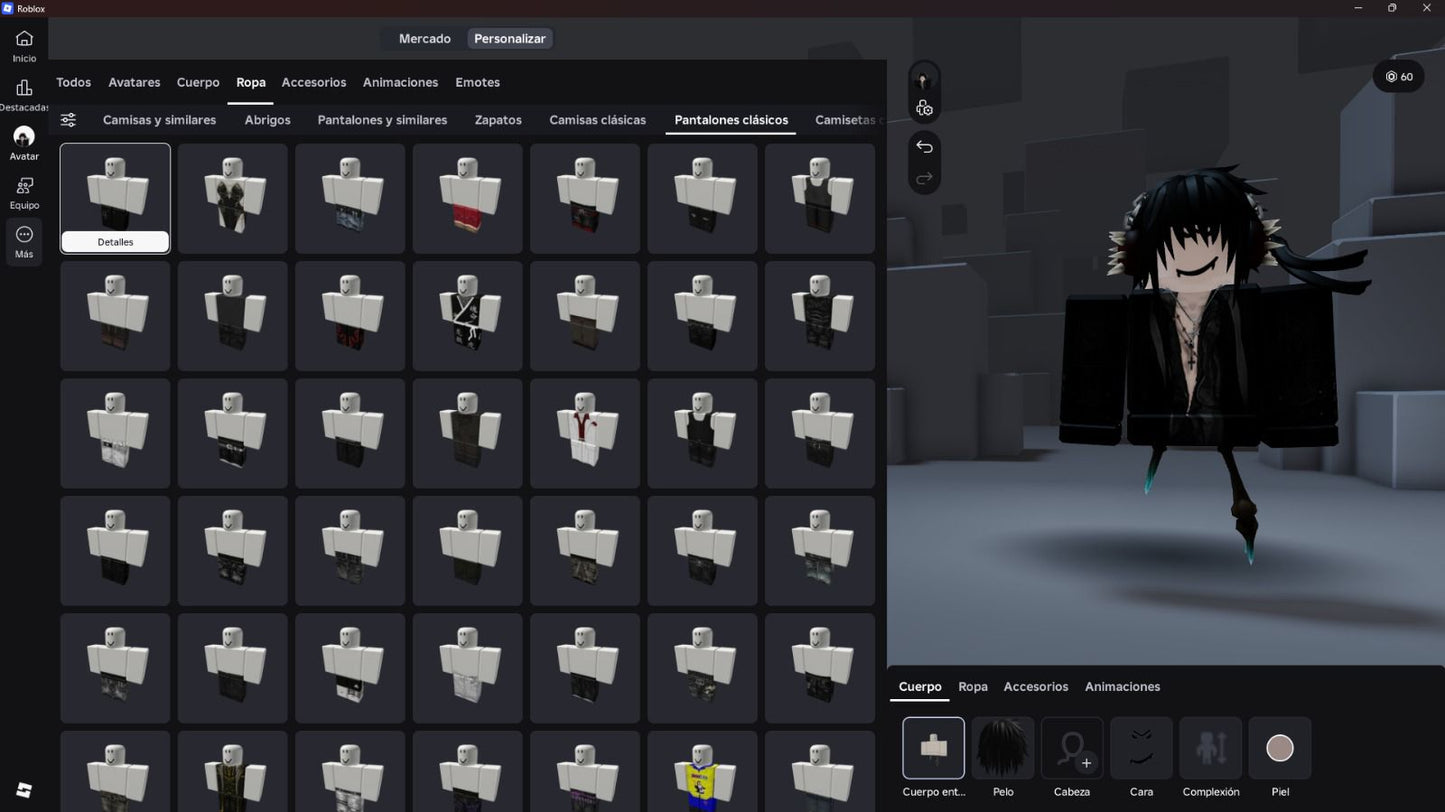1445x812 pixels.
Task: Switch to the Mercado tab
Action: pyautogui.click(x=424, y=39)
